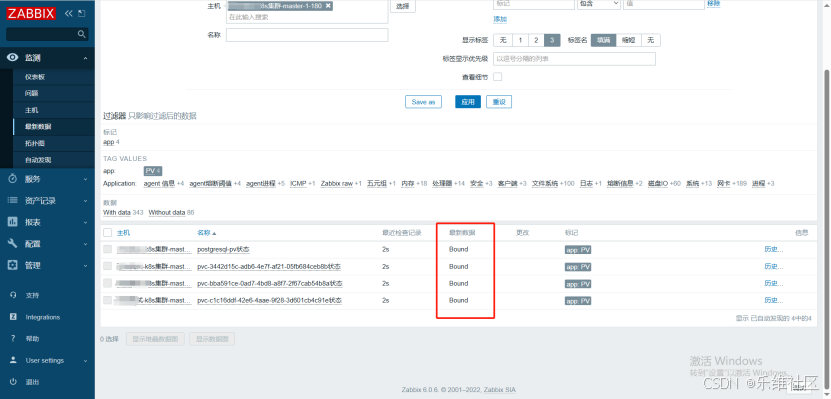Click the 显示数据图 button under the table
Screen dimensions: 831x399
click(212, 339)
